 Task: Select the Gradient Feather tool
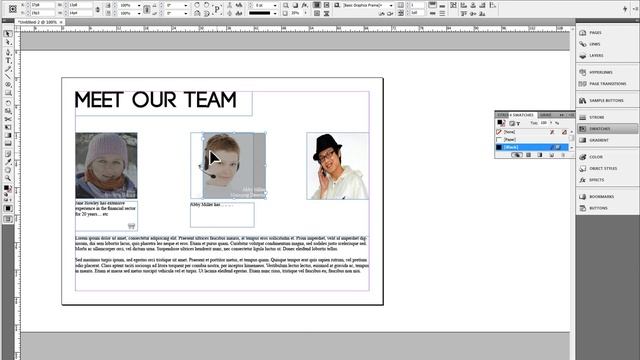pyautogui.click(x=8, y=143)
